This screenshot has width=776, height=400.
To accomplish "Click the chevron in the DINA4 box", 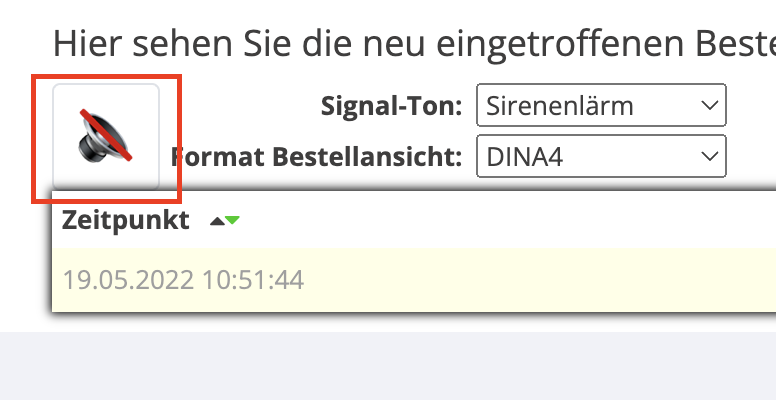I will coord(710,156).
